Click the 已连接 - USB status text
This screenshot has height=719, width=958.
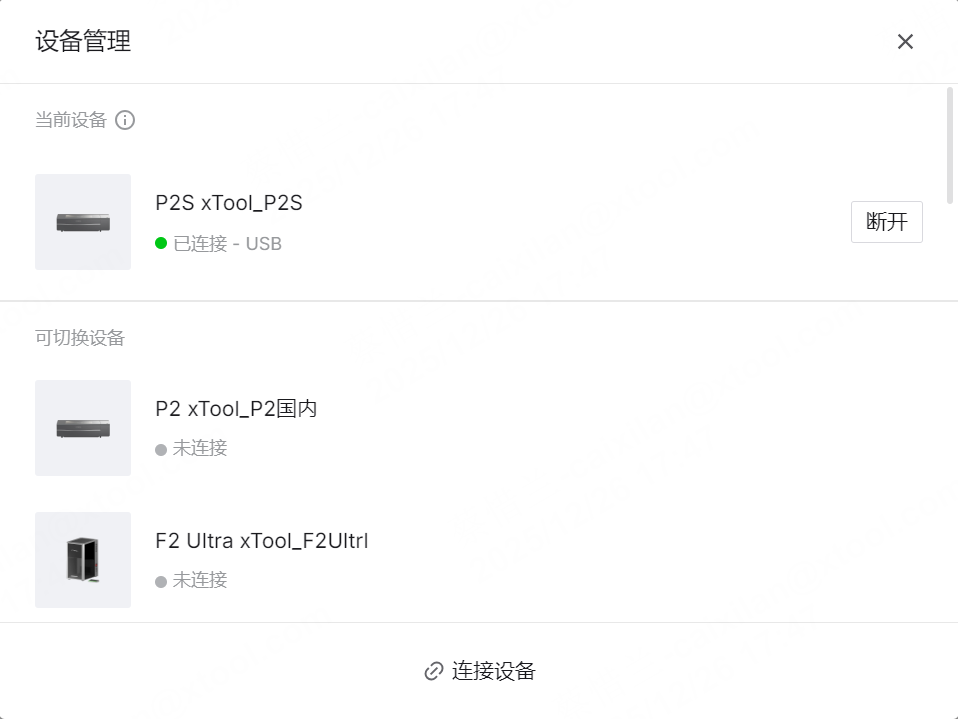(x=228, y=243)
